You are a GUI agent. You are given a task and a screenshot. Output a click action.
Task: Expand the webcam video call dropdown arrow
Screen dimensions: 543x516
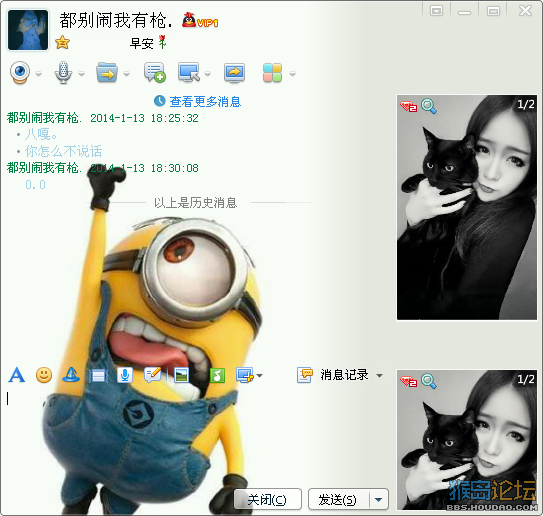click(x=39, y=74)
